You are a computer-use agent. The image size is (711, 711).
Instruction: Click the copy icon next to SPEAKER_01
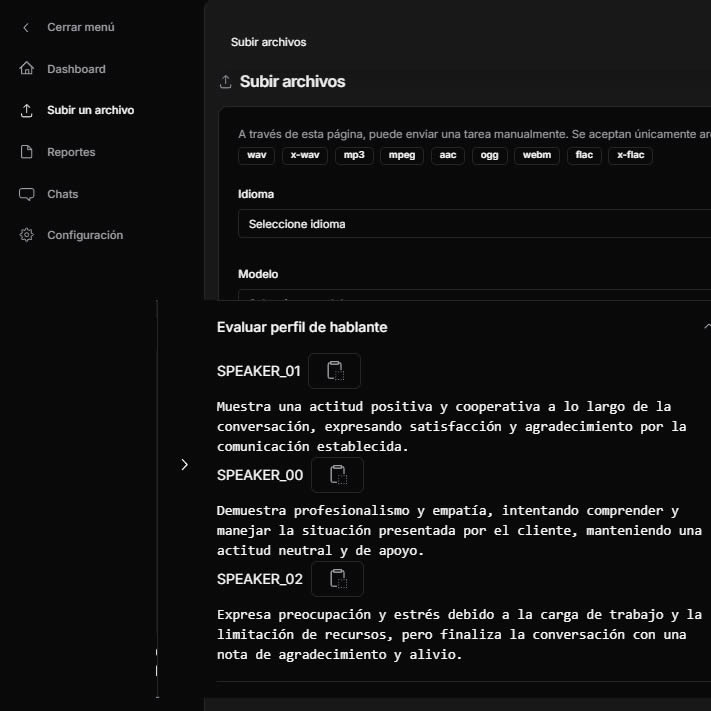[x=334, y=371]
